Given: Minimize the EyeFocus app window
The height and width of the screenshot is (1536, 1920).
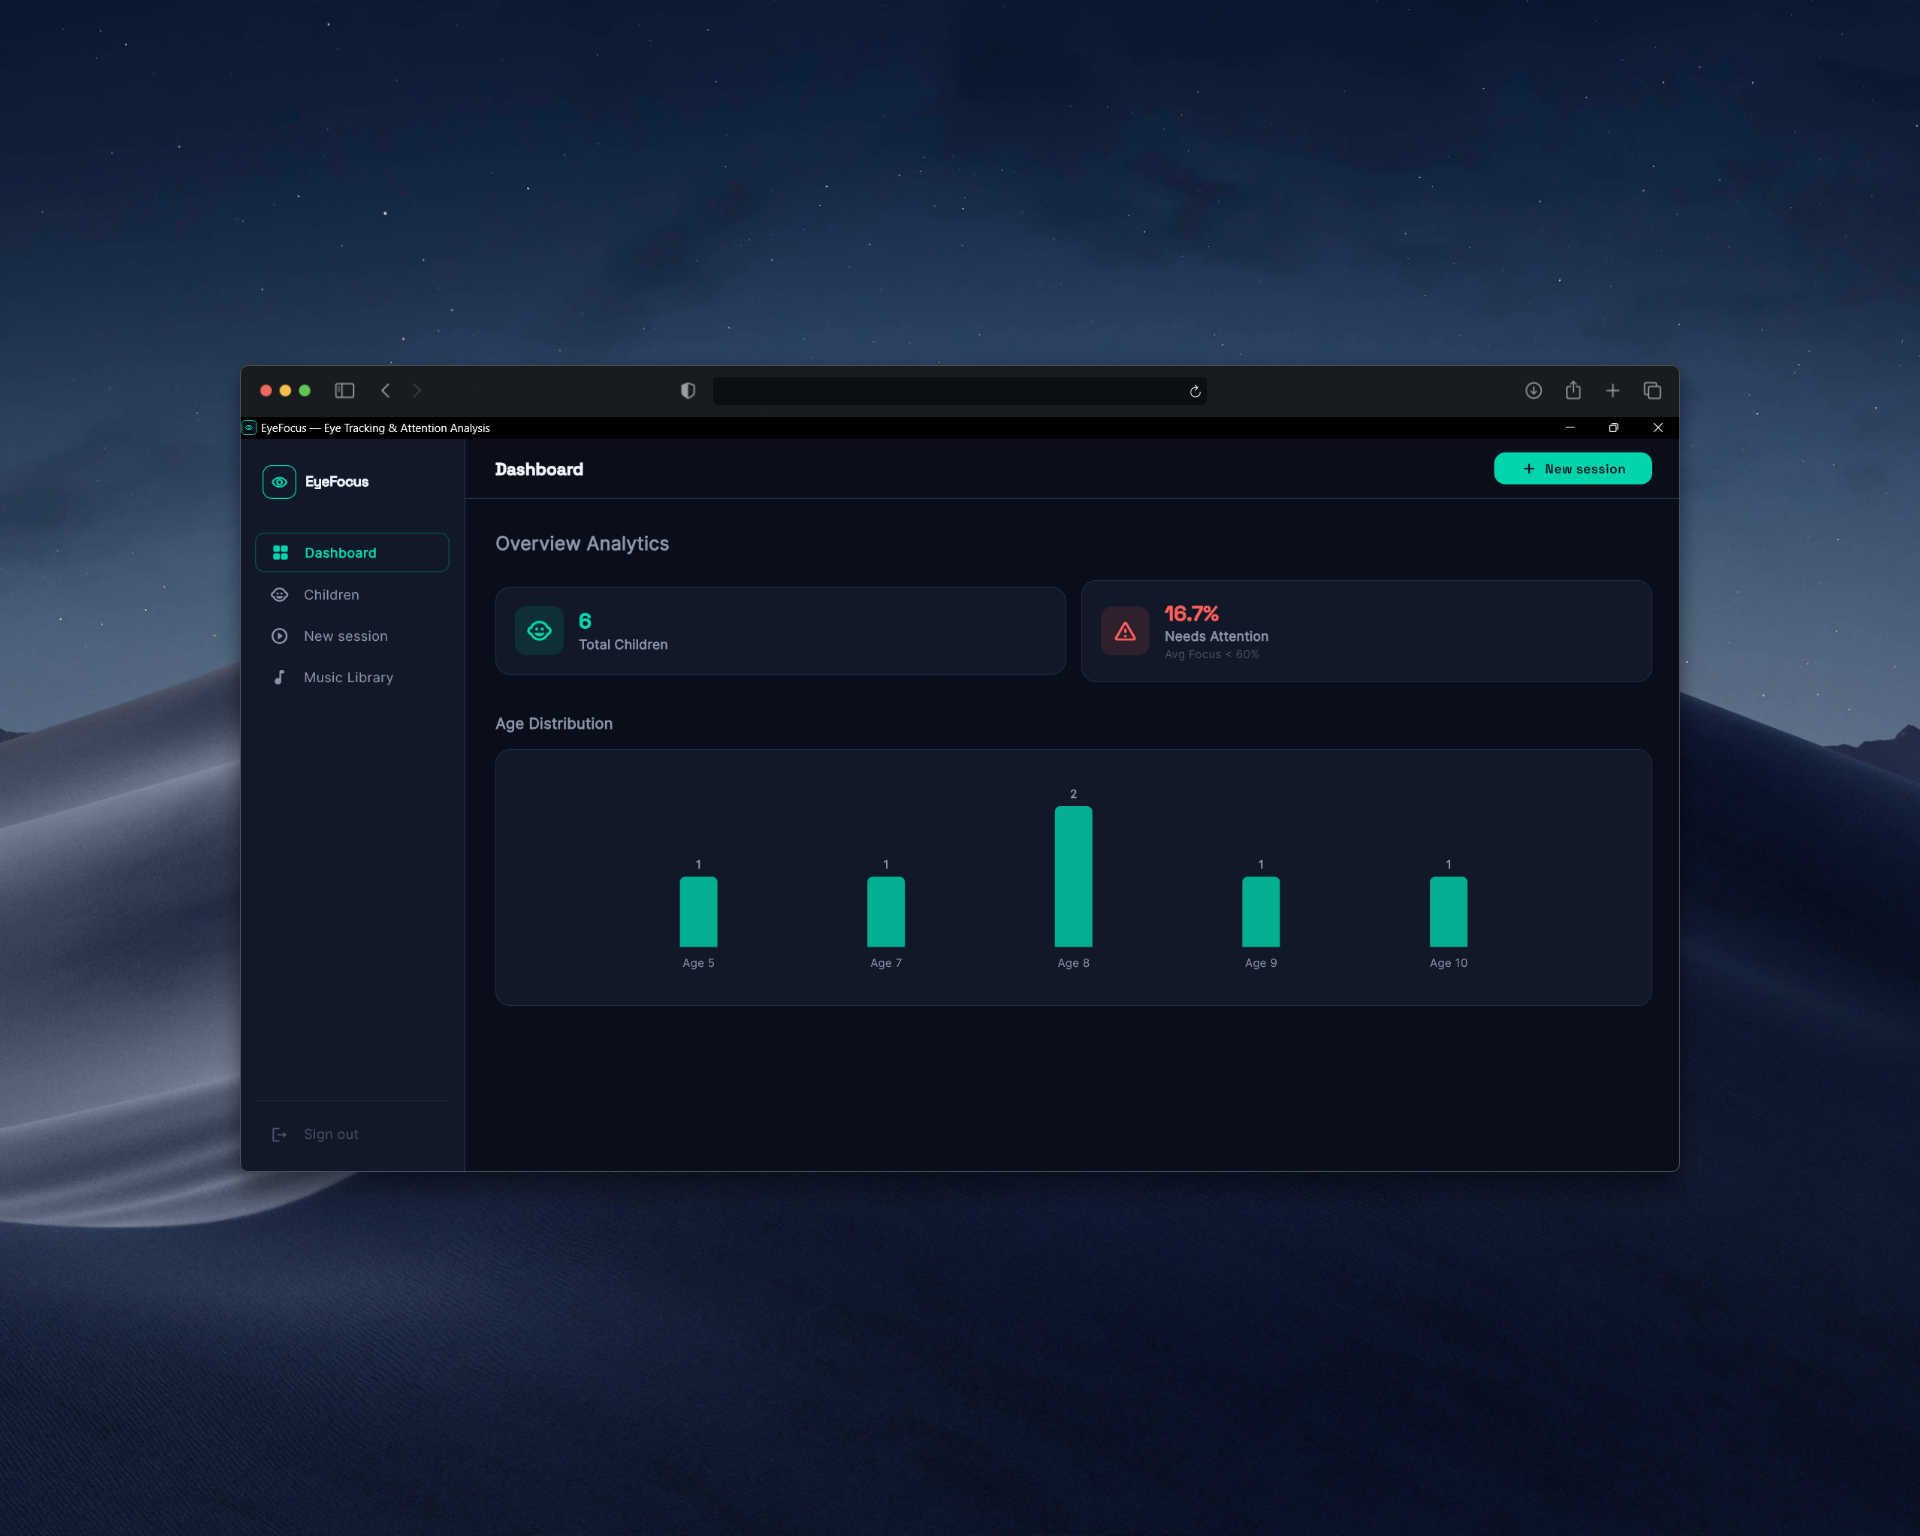Looking at the screenshot, I should (x=1570, y=427).
